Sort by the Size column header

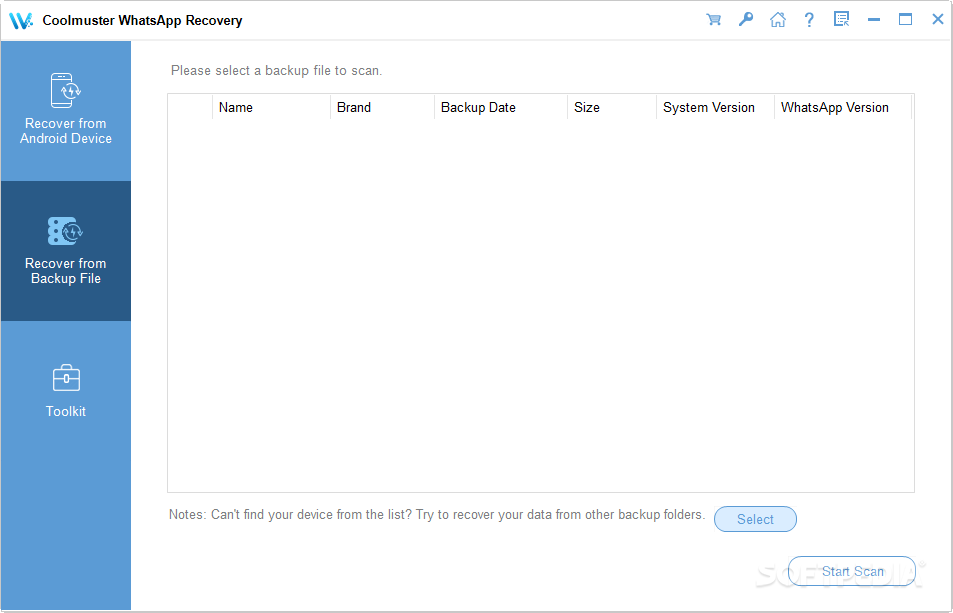[x=612, y=107]
